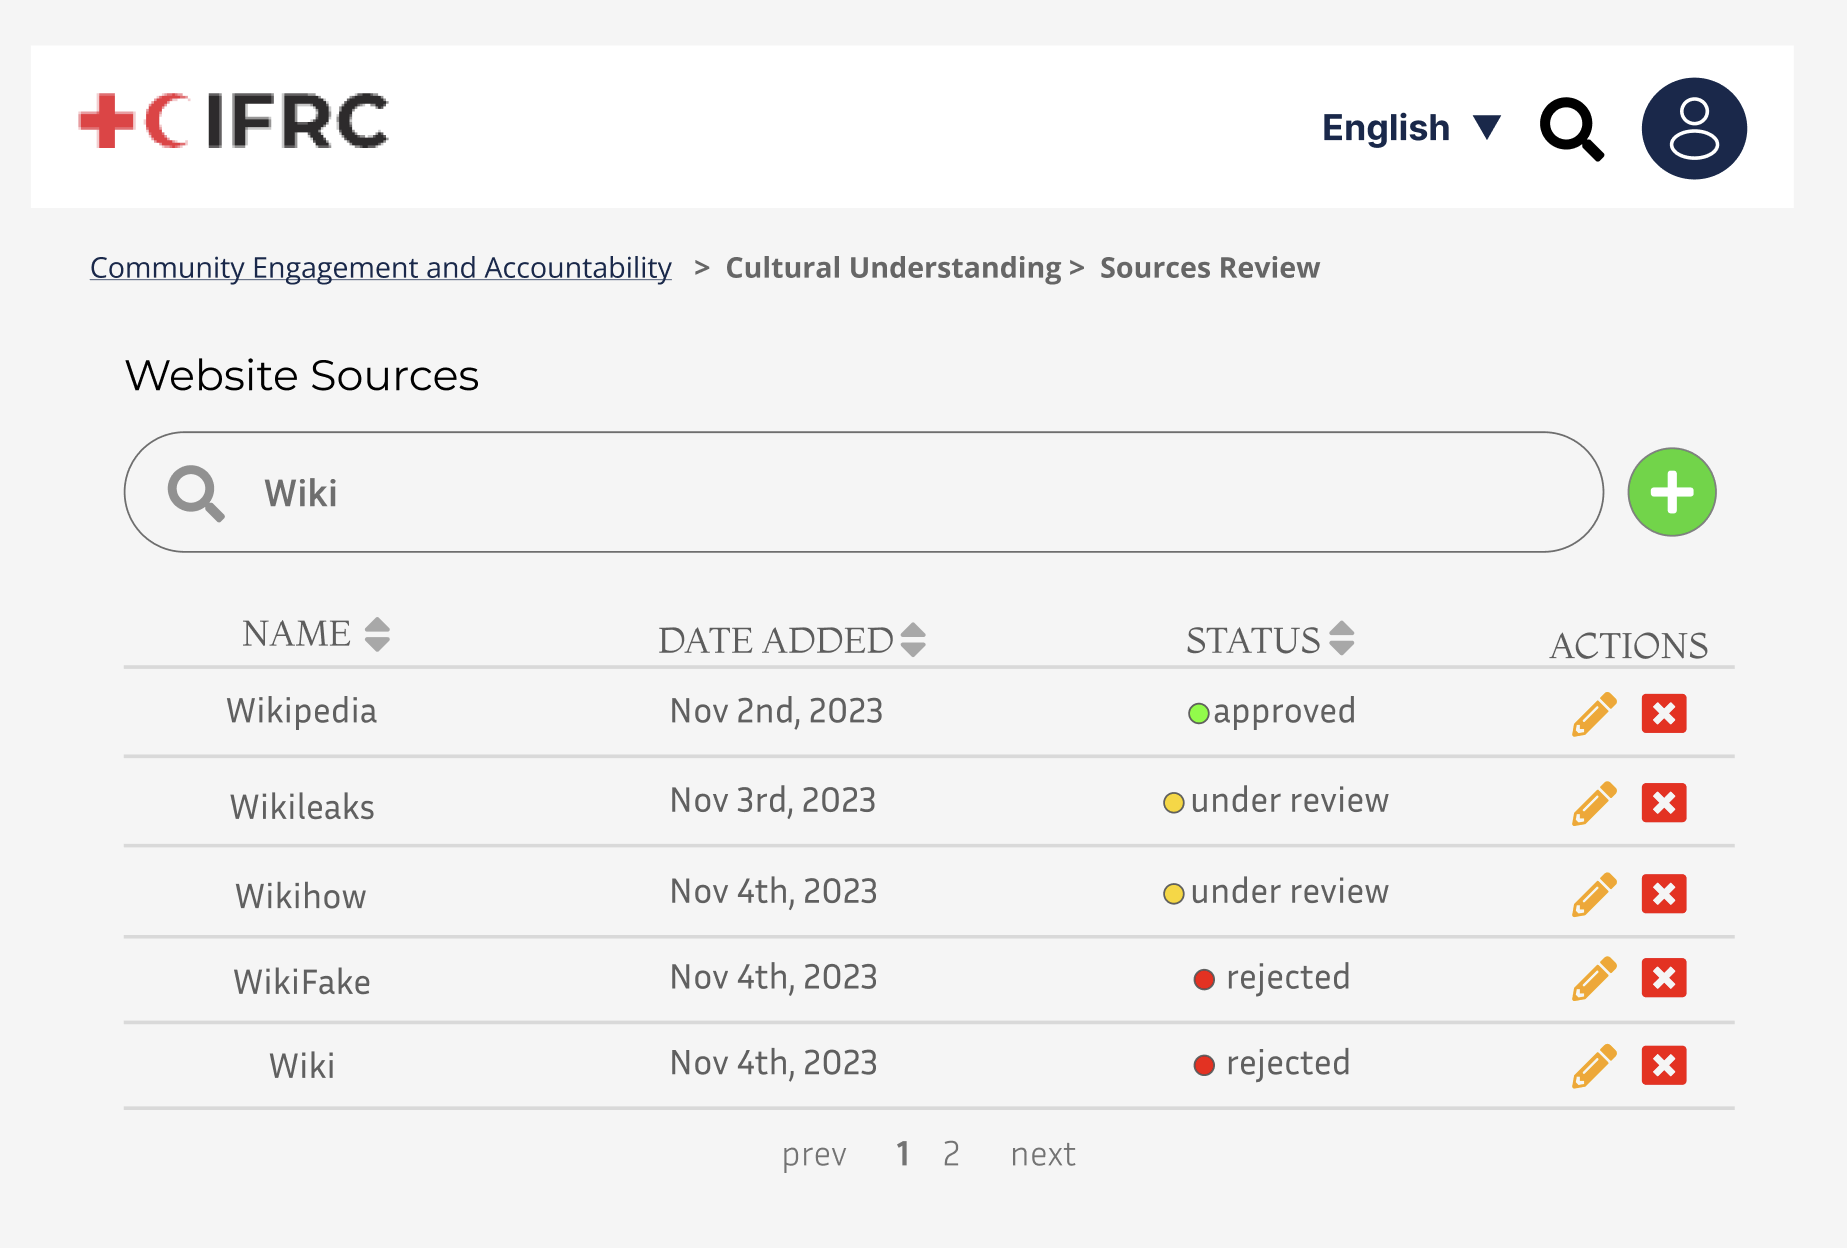Click the header search magnifier icon
The height and width of the screenshot is (1248, 1847).
point(1571,129)
